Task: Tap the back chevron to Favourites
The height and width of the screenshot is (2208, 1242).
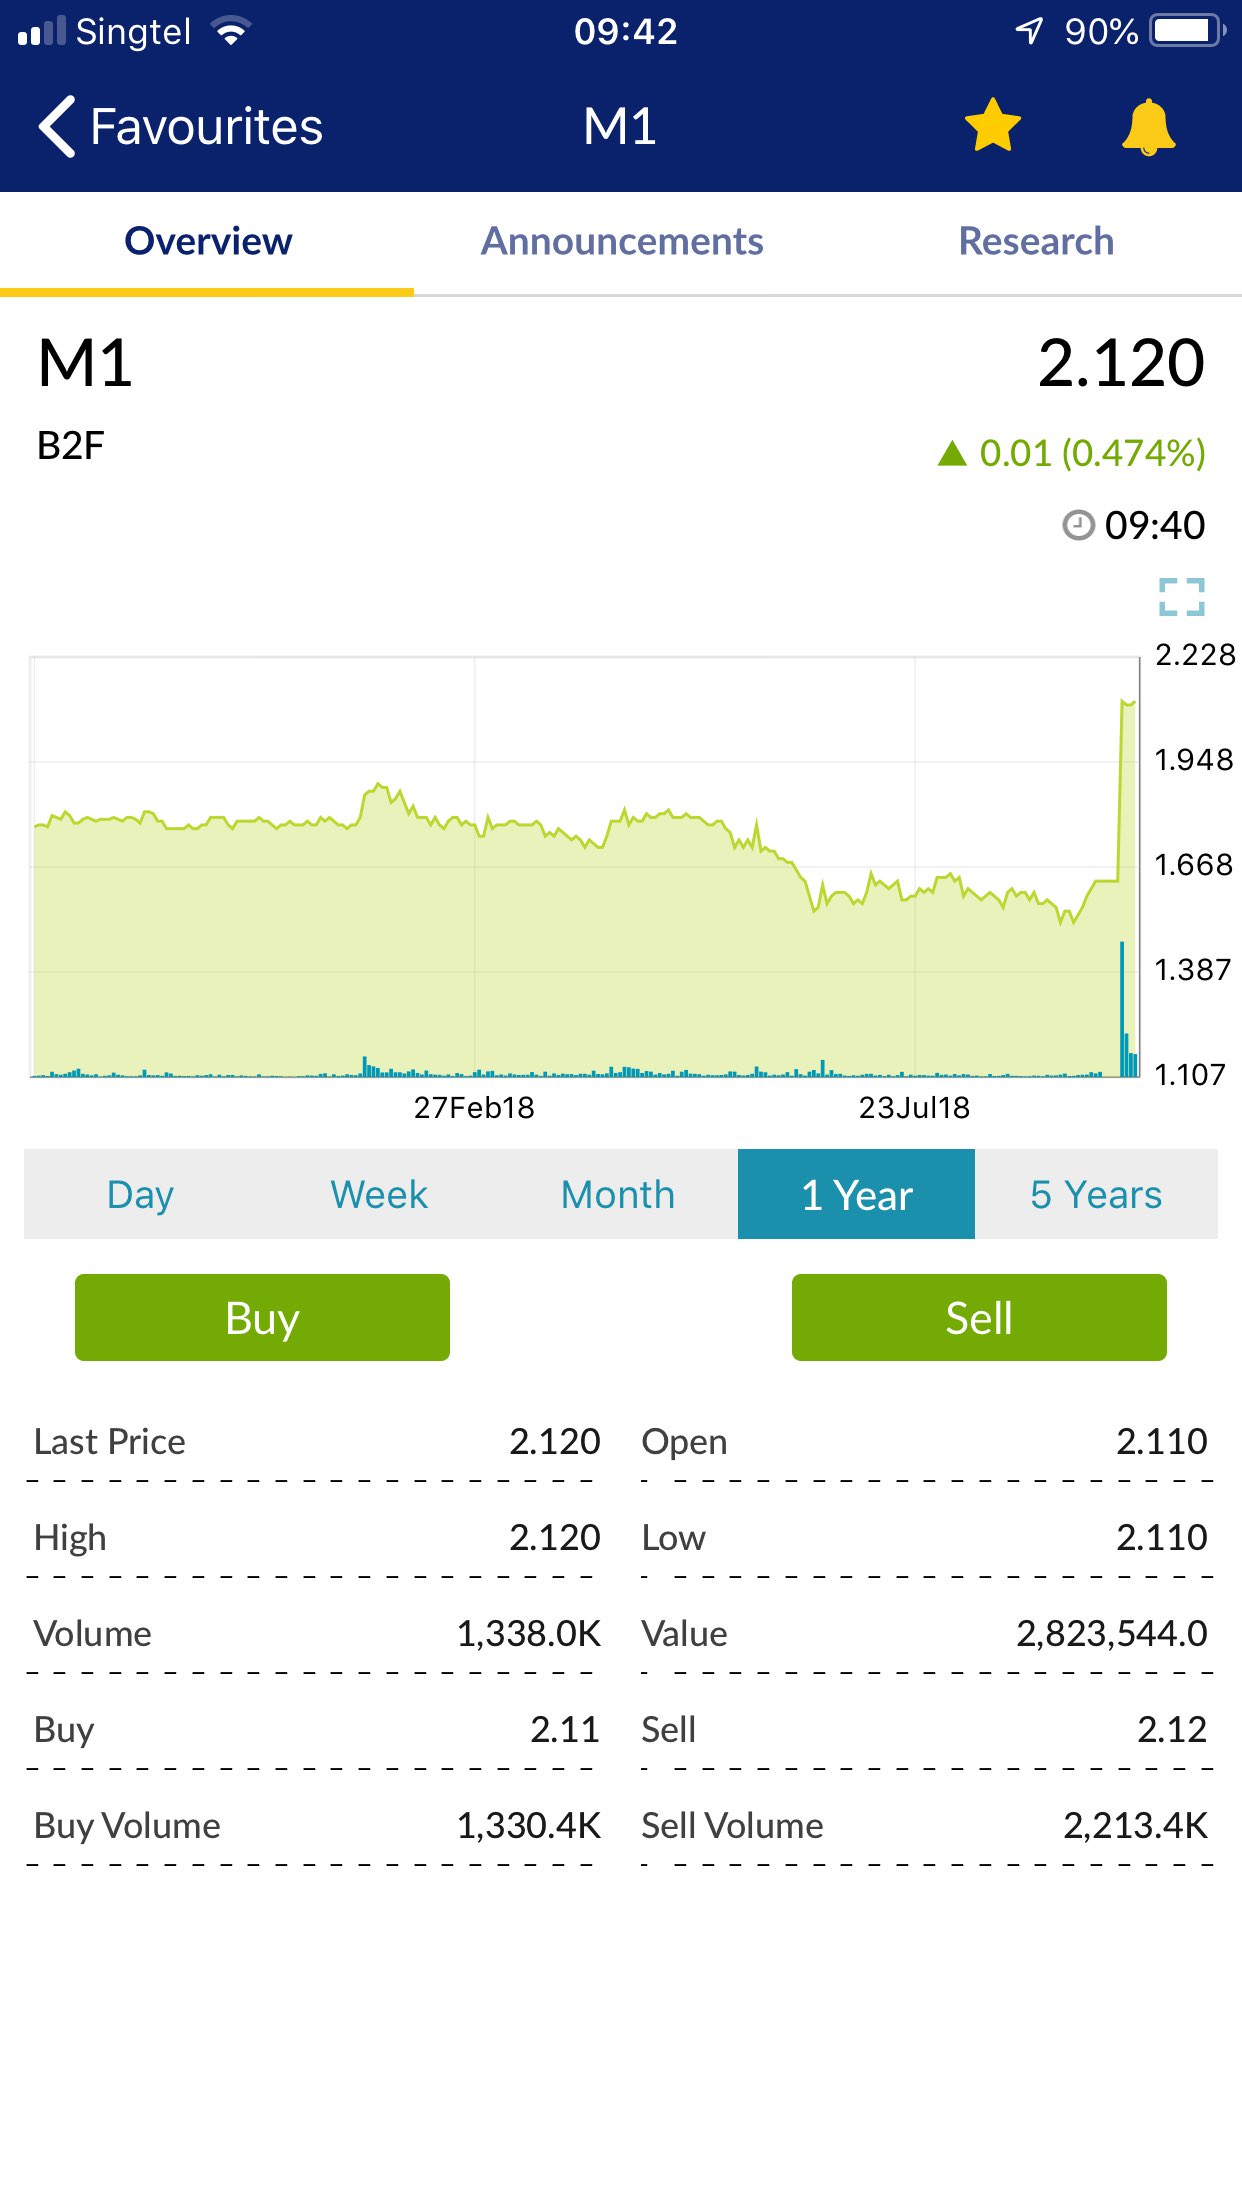Action: (58, 127)
